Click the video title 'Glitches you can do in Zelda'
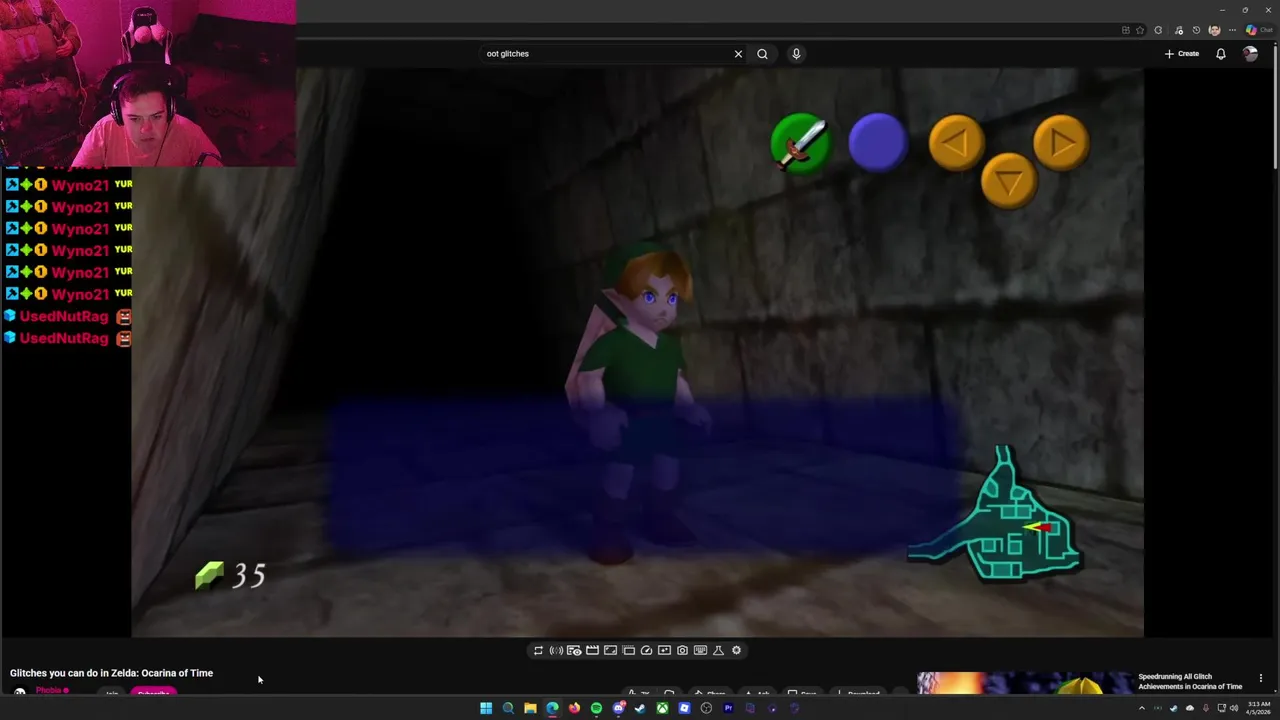The height and width of the screenshot is (720, 1280). [x=111, y=673]
